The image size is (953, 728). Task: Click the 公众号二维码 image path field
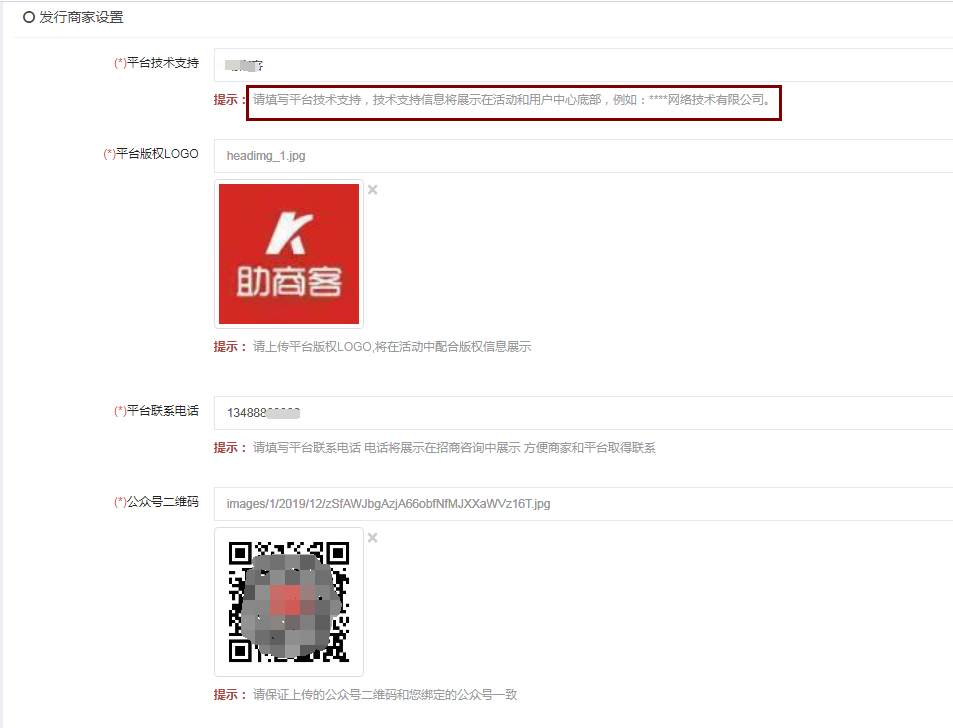click(583, 504)
